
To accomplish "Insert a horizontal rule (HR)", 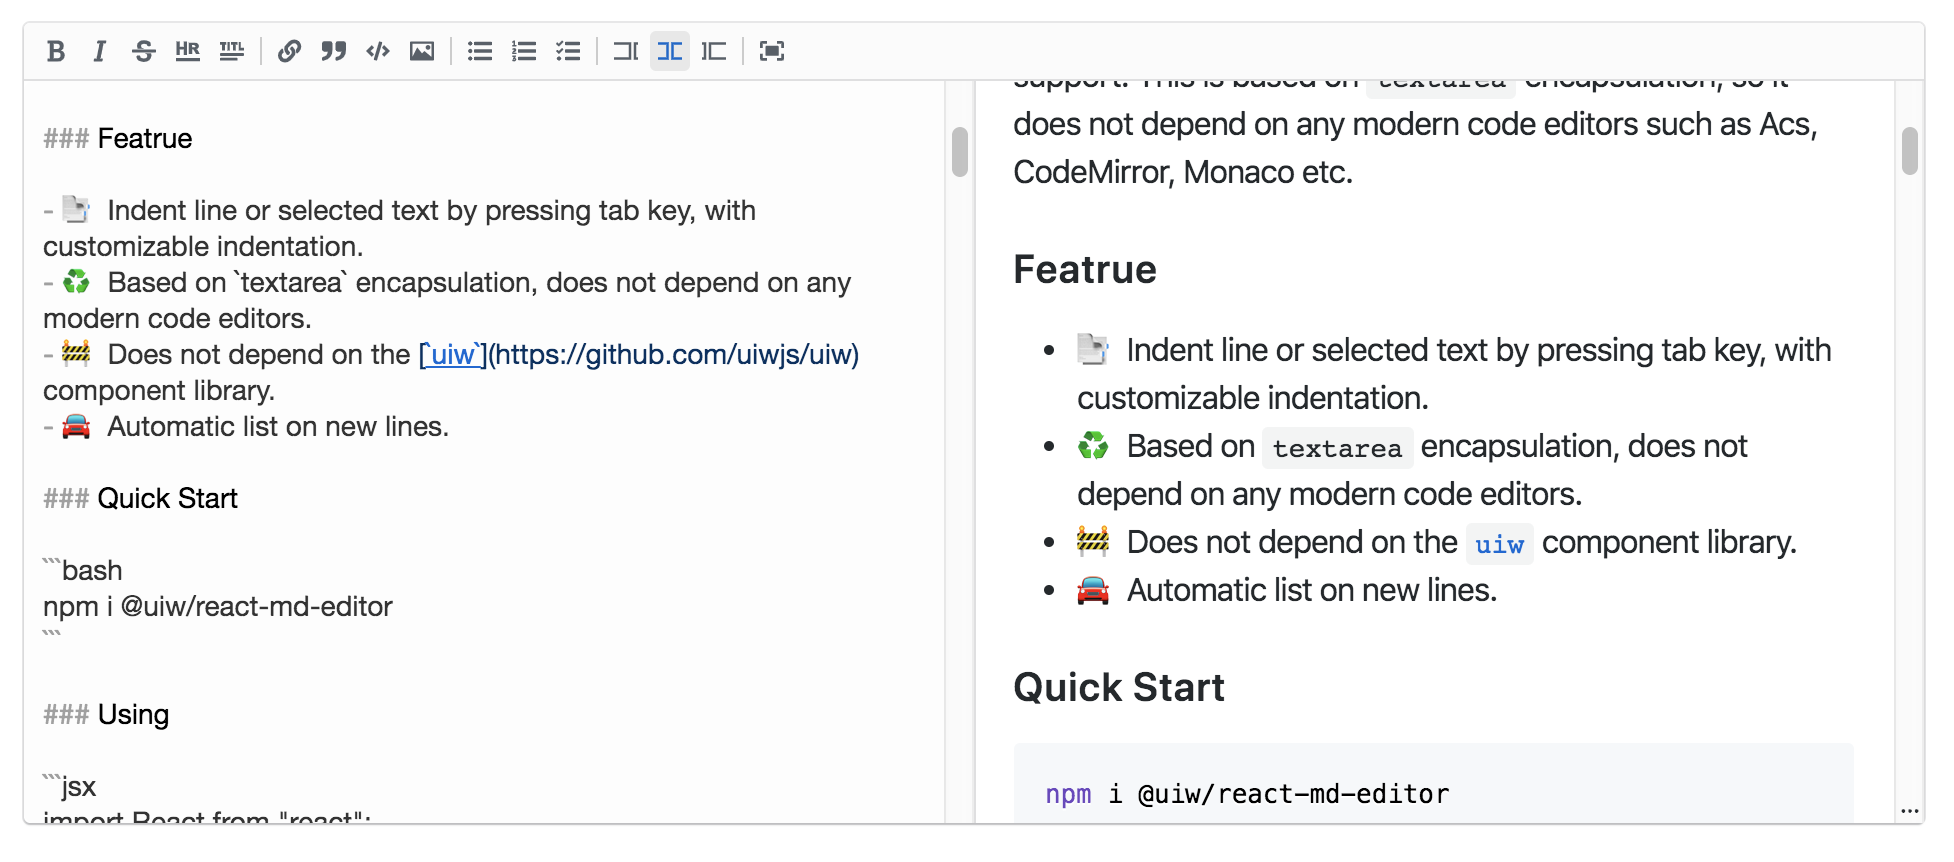I will click(x=187, y=51).
